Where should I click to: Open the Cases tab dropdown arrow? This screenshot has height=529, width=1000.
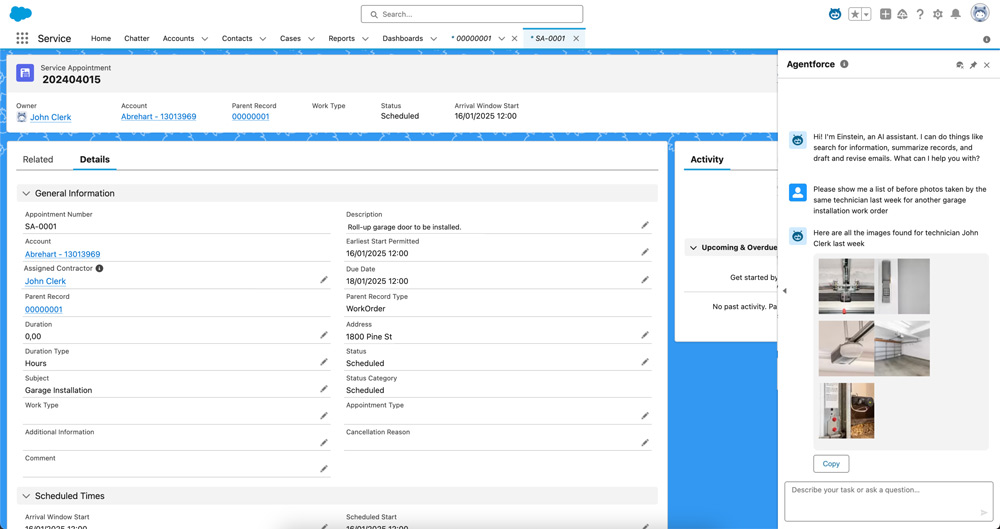[311, 39]
